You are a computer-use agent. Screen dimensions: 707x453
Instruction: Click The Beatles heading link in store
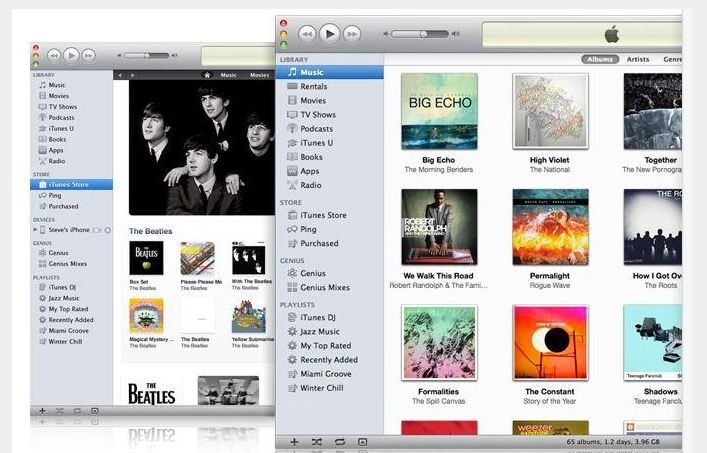click(151, 231)
